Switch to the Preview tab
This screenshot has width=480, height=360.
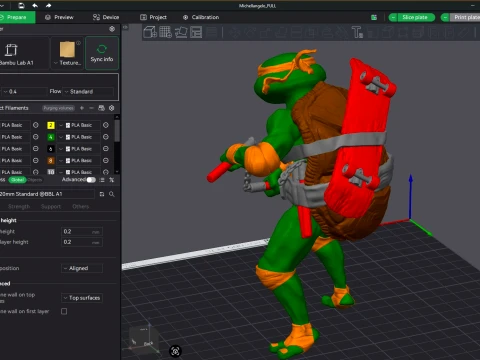[x=59, y=17]
